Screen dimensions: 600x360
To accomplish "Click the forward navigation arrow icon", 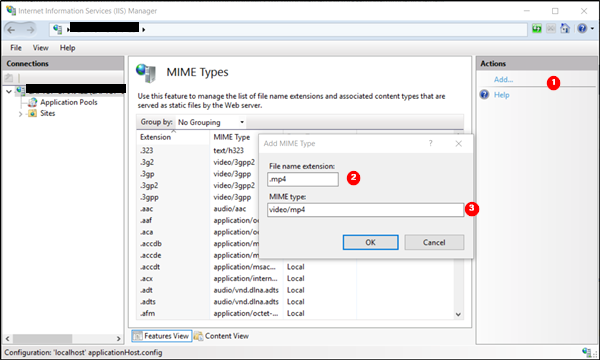I will [30, 29].
